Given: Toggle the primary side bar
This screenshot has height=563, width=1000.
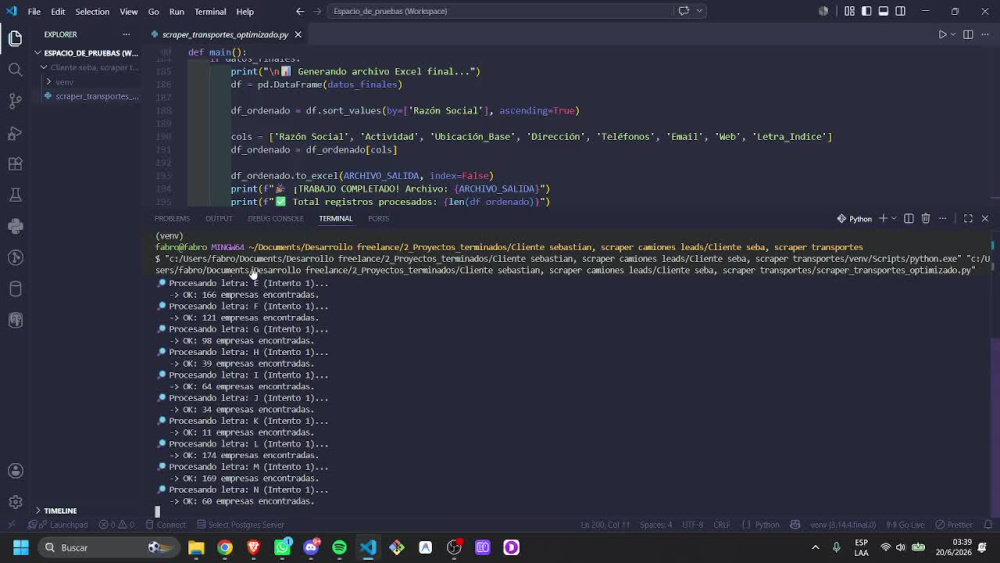Looking at the screenshot, I should (x=866, y=11).
